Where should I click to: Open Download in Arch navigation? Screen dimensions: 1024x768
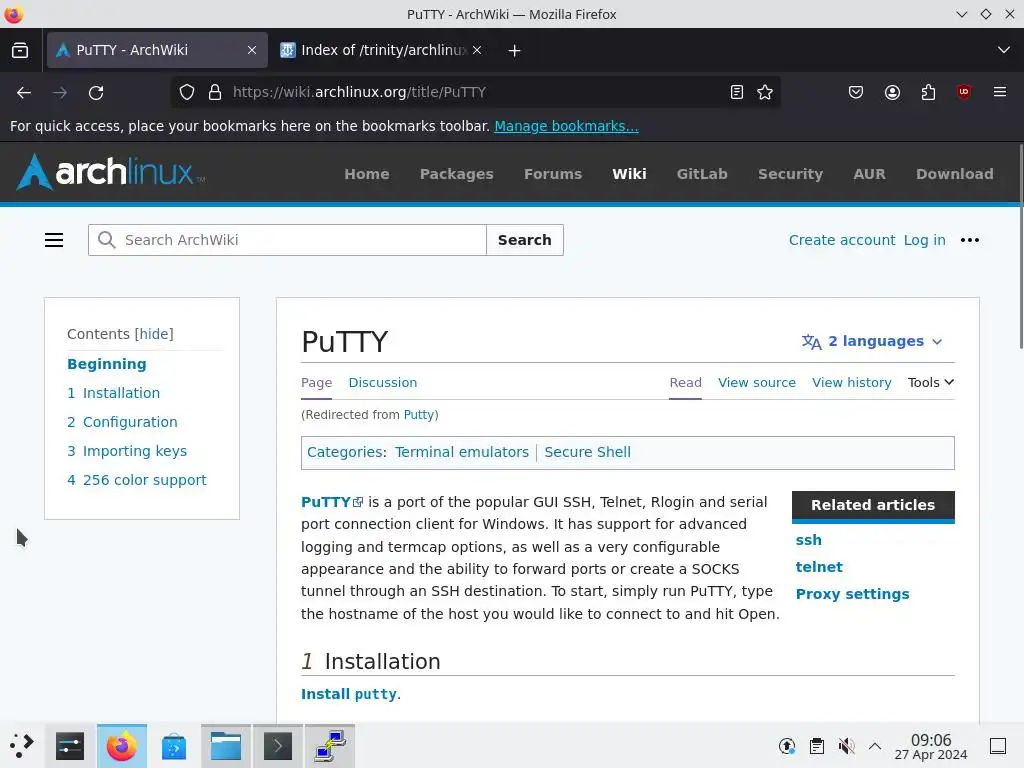click(955, 174)
